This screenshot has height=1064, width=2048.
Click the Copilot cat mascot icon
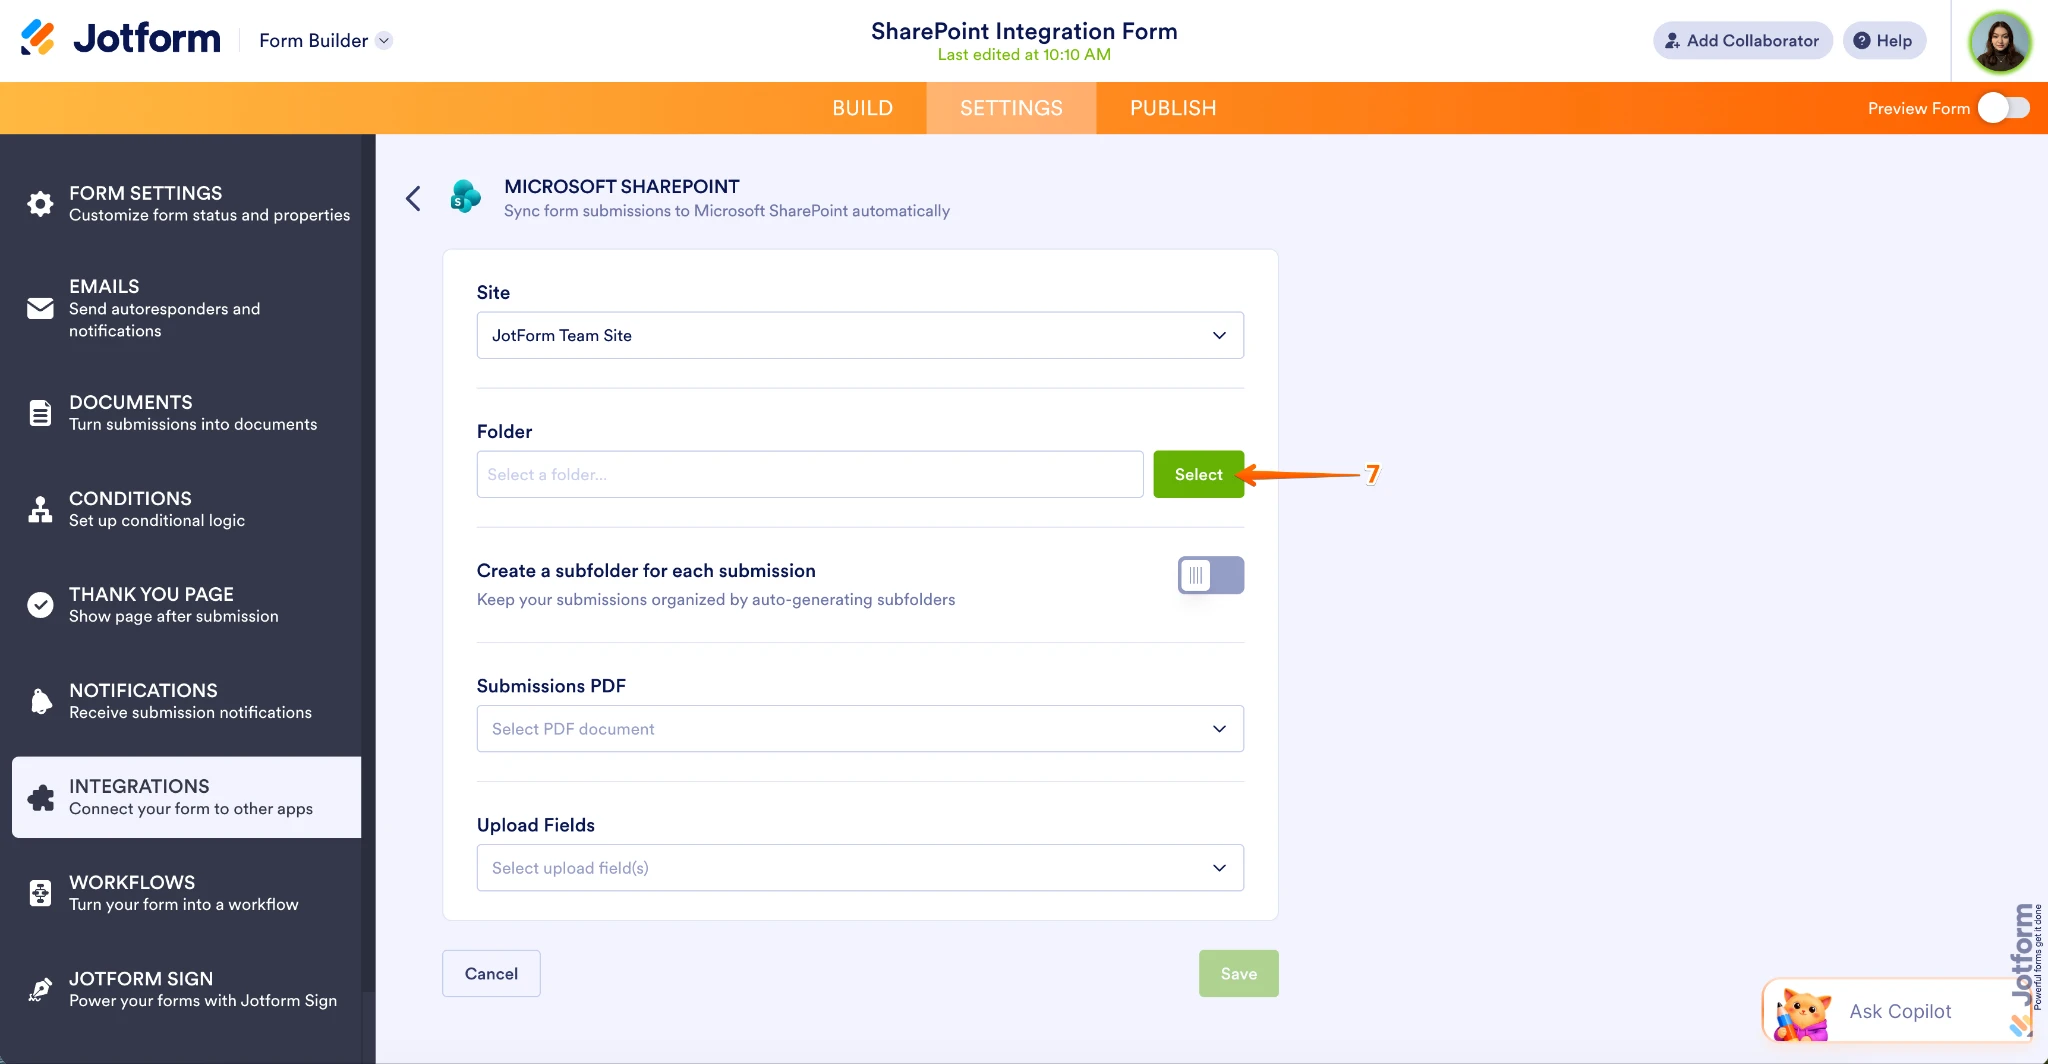(x=1802, y=1014)
